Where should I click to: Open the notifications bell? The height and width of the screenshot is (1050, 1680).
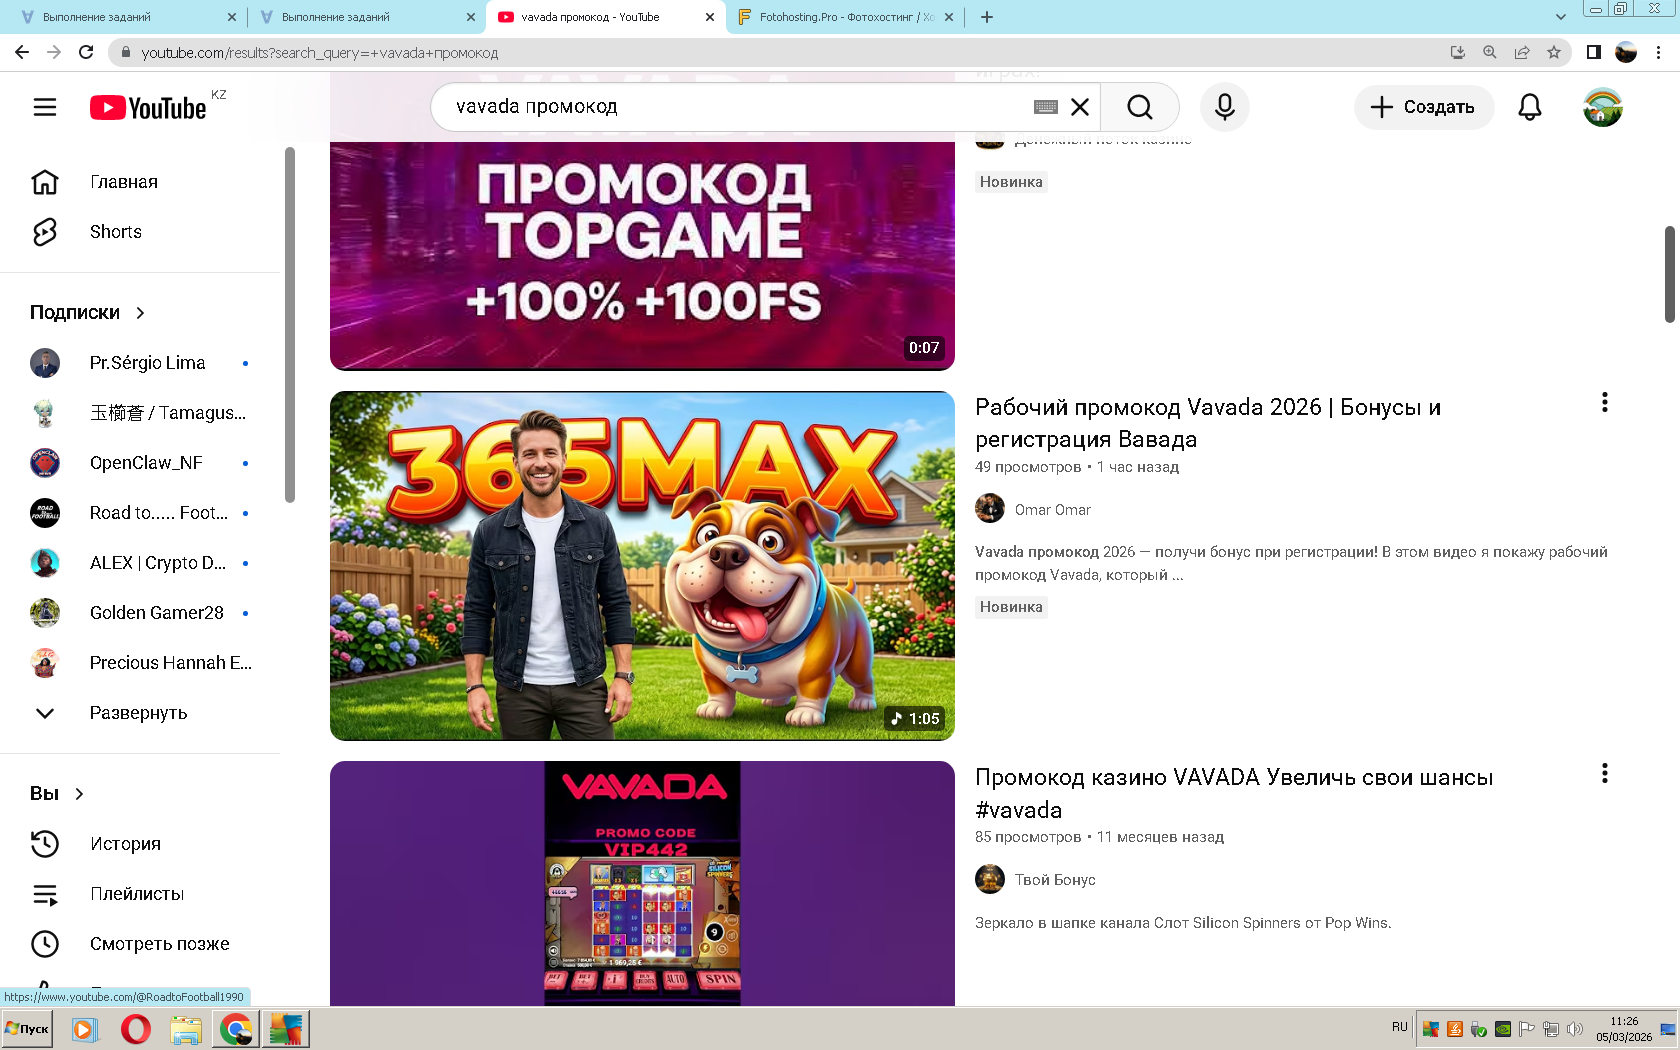point(1529,107)
